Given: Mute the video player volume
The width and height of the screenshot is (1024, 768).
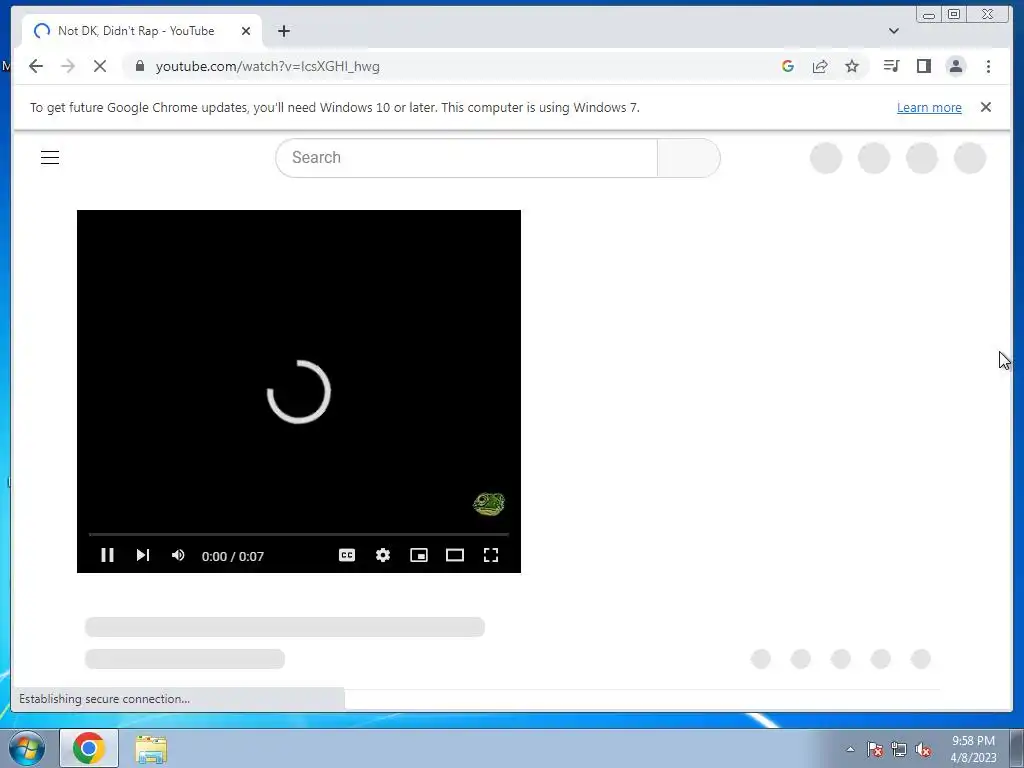Looking at the screenshot, I should (x=178, y=555).
